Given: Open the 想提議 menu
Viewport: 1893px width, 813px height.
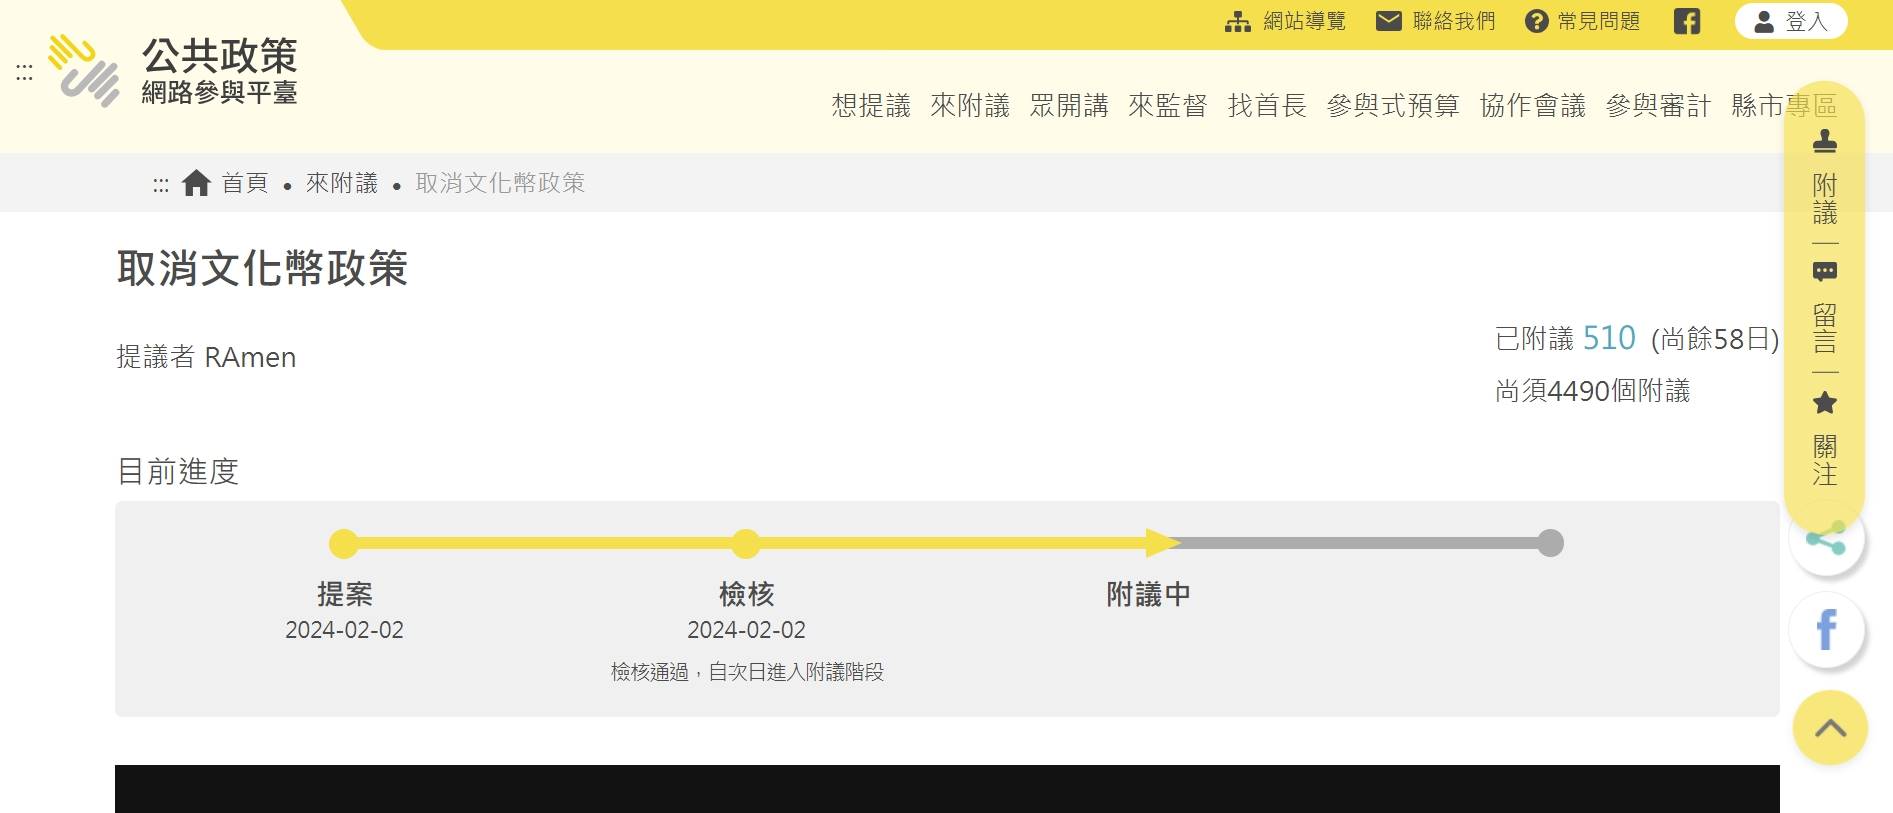Looking at the screenshot, I should point(871,105).
